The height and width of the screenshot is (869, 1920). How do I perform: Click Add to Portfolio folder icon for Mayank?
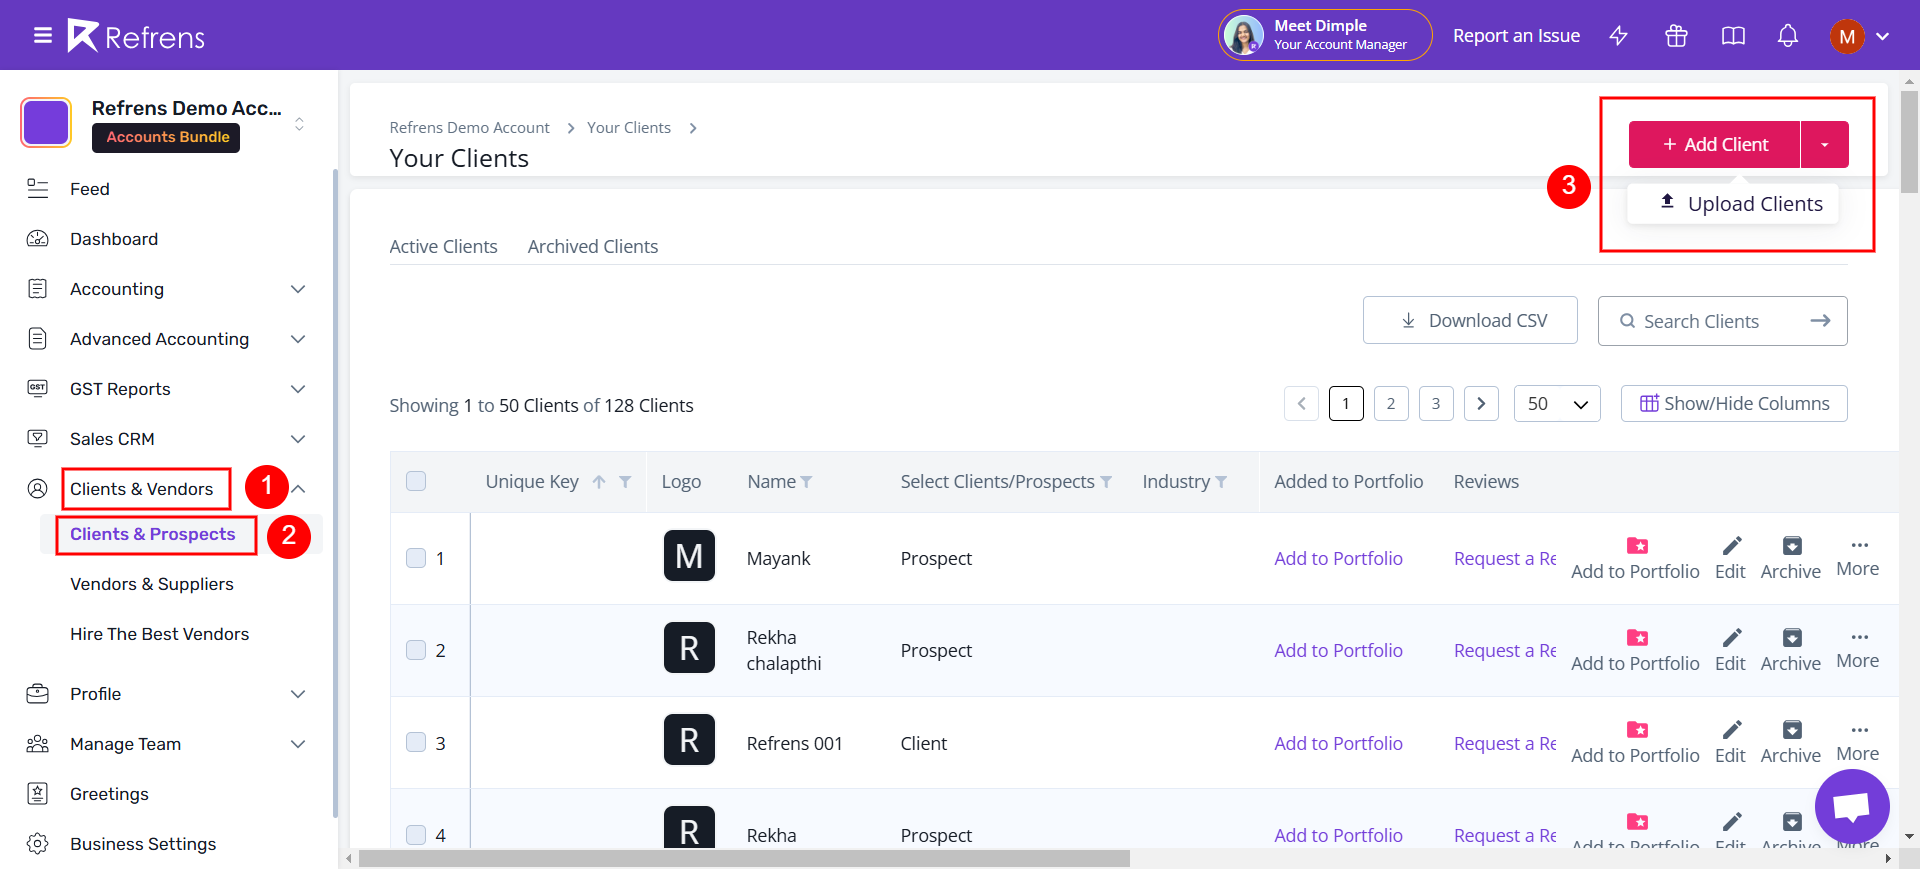pyautogui.click(x=1637, y=546)
